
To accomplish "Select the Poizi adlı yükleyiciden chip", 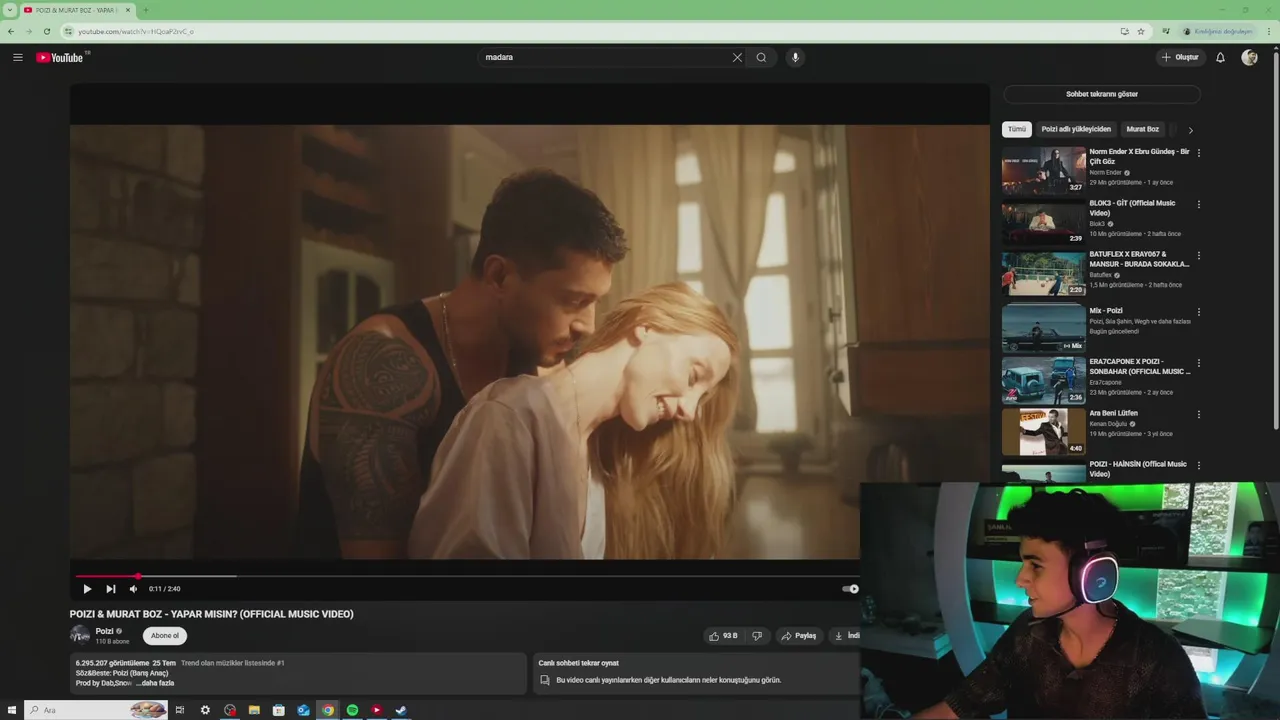I will [x=1076, y=129].
